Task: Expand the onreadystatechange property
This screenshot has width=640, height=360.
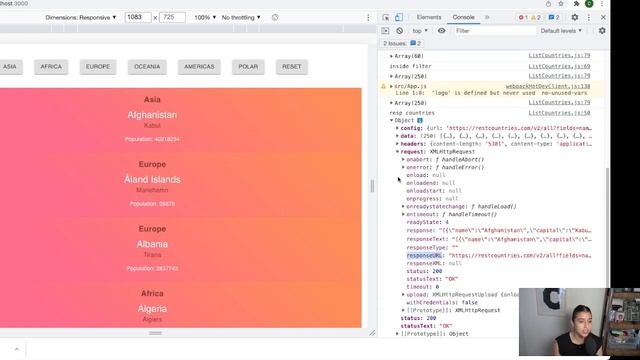Action: (x=403, y=207)
